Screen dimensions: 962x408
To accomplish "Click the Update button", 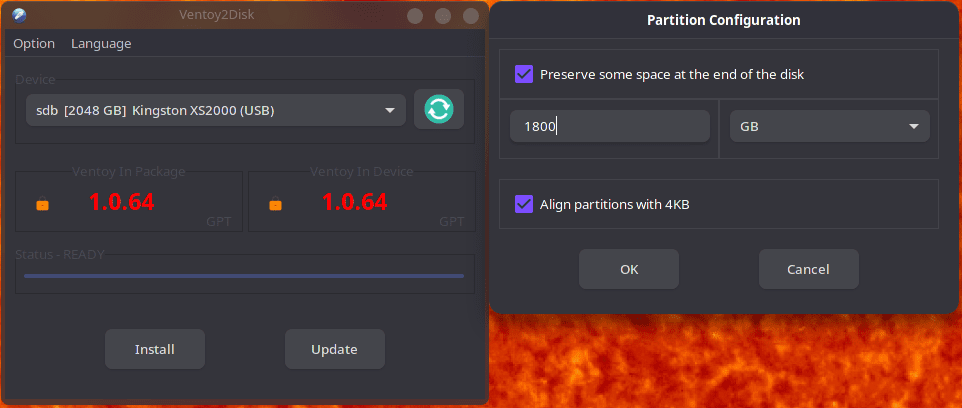I will coord(334,349).
